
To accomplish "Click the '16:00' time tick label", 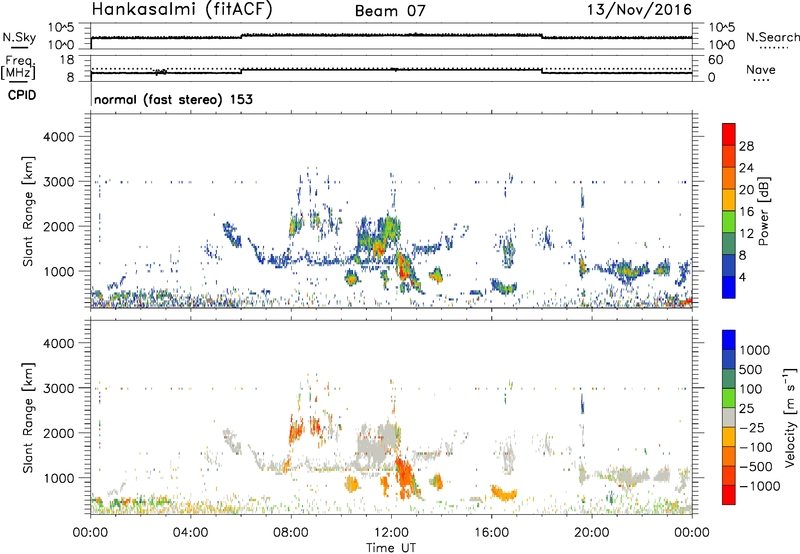I will (491, 533).
